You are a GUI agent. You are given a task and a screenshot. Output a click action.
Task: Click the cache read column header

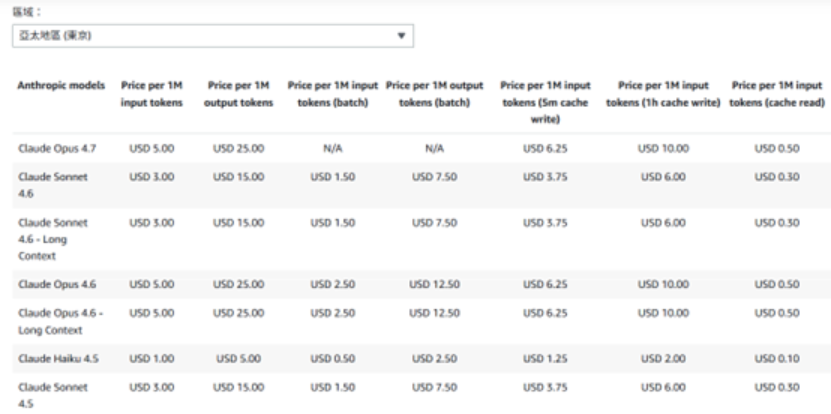point(777,94)
